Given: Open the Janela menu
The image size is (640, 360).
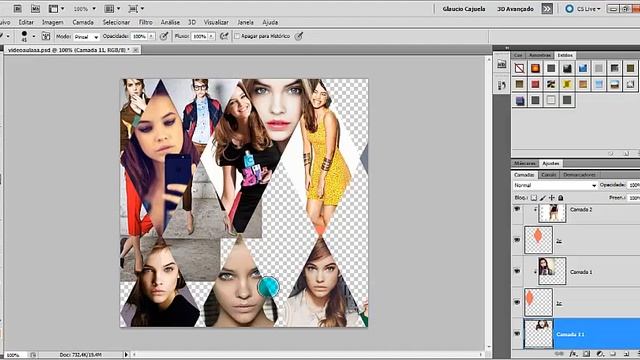Looking at the screenshot, I should tap(245, 22).
